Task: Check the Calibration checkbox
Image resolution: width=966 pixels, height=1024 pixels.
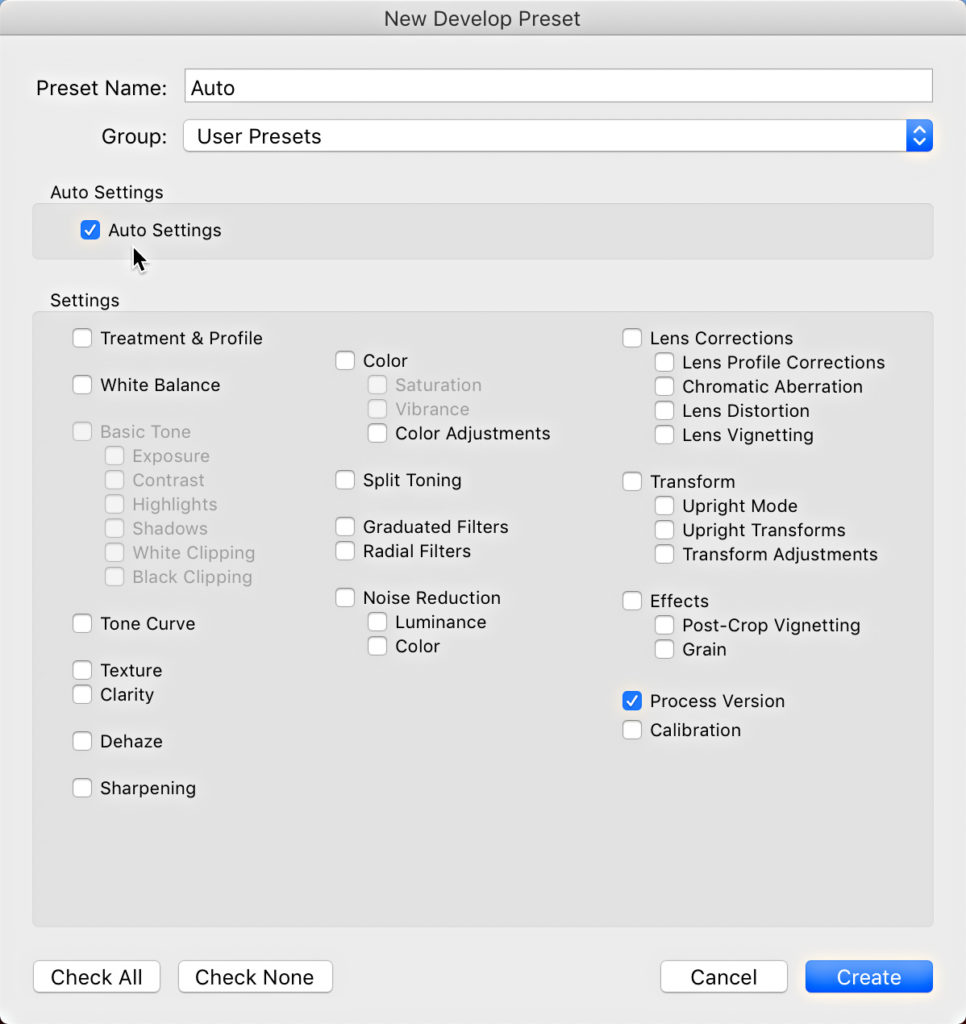Action: tap(632, 729)
